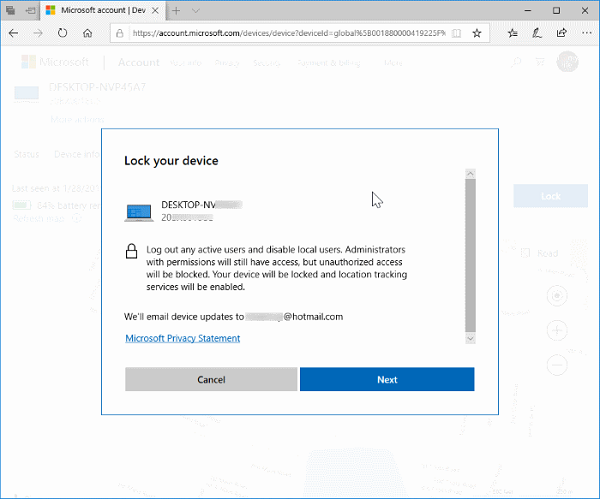Close the Microsoft account tab

[x=157, y=10]
